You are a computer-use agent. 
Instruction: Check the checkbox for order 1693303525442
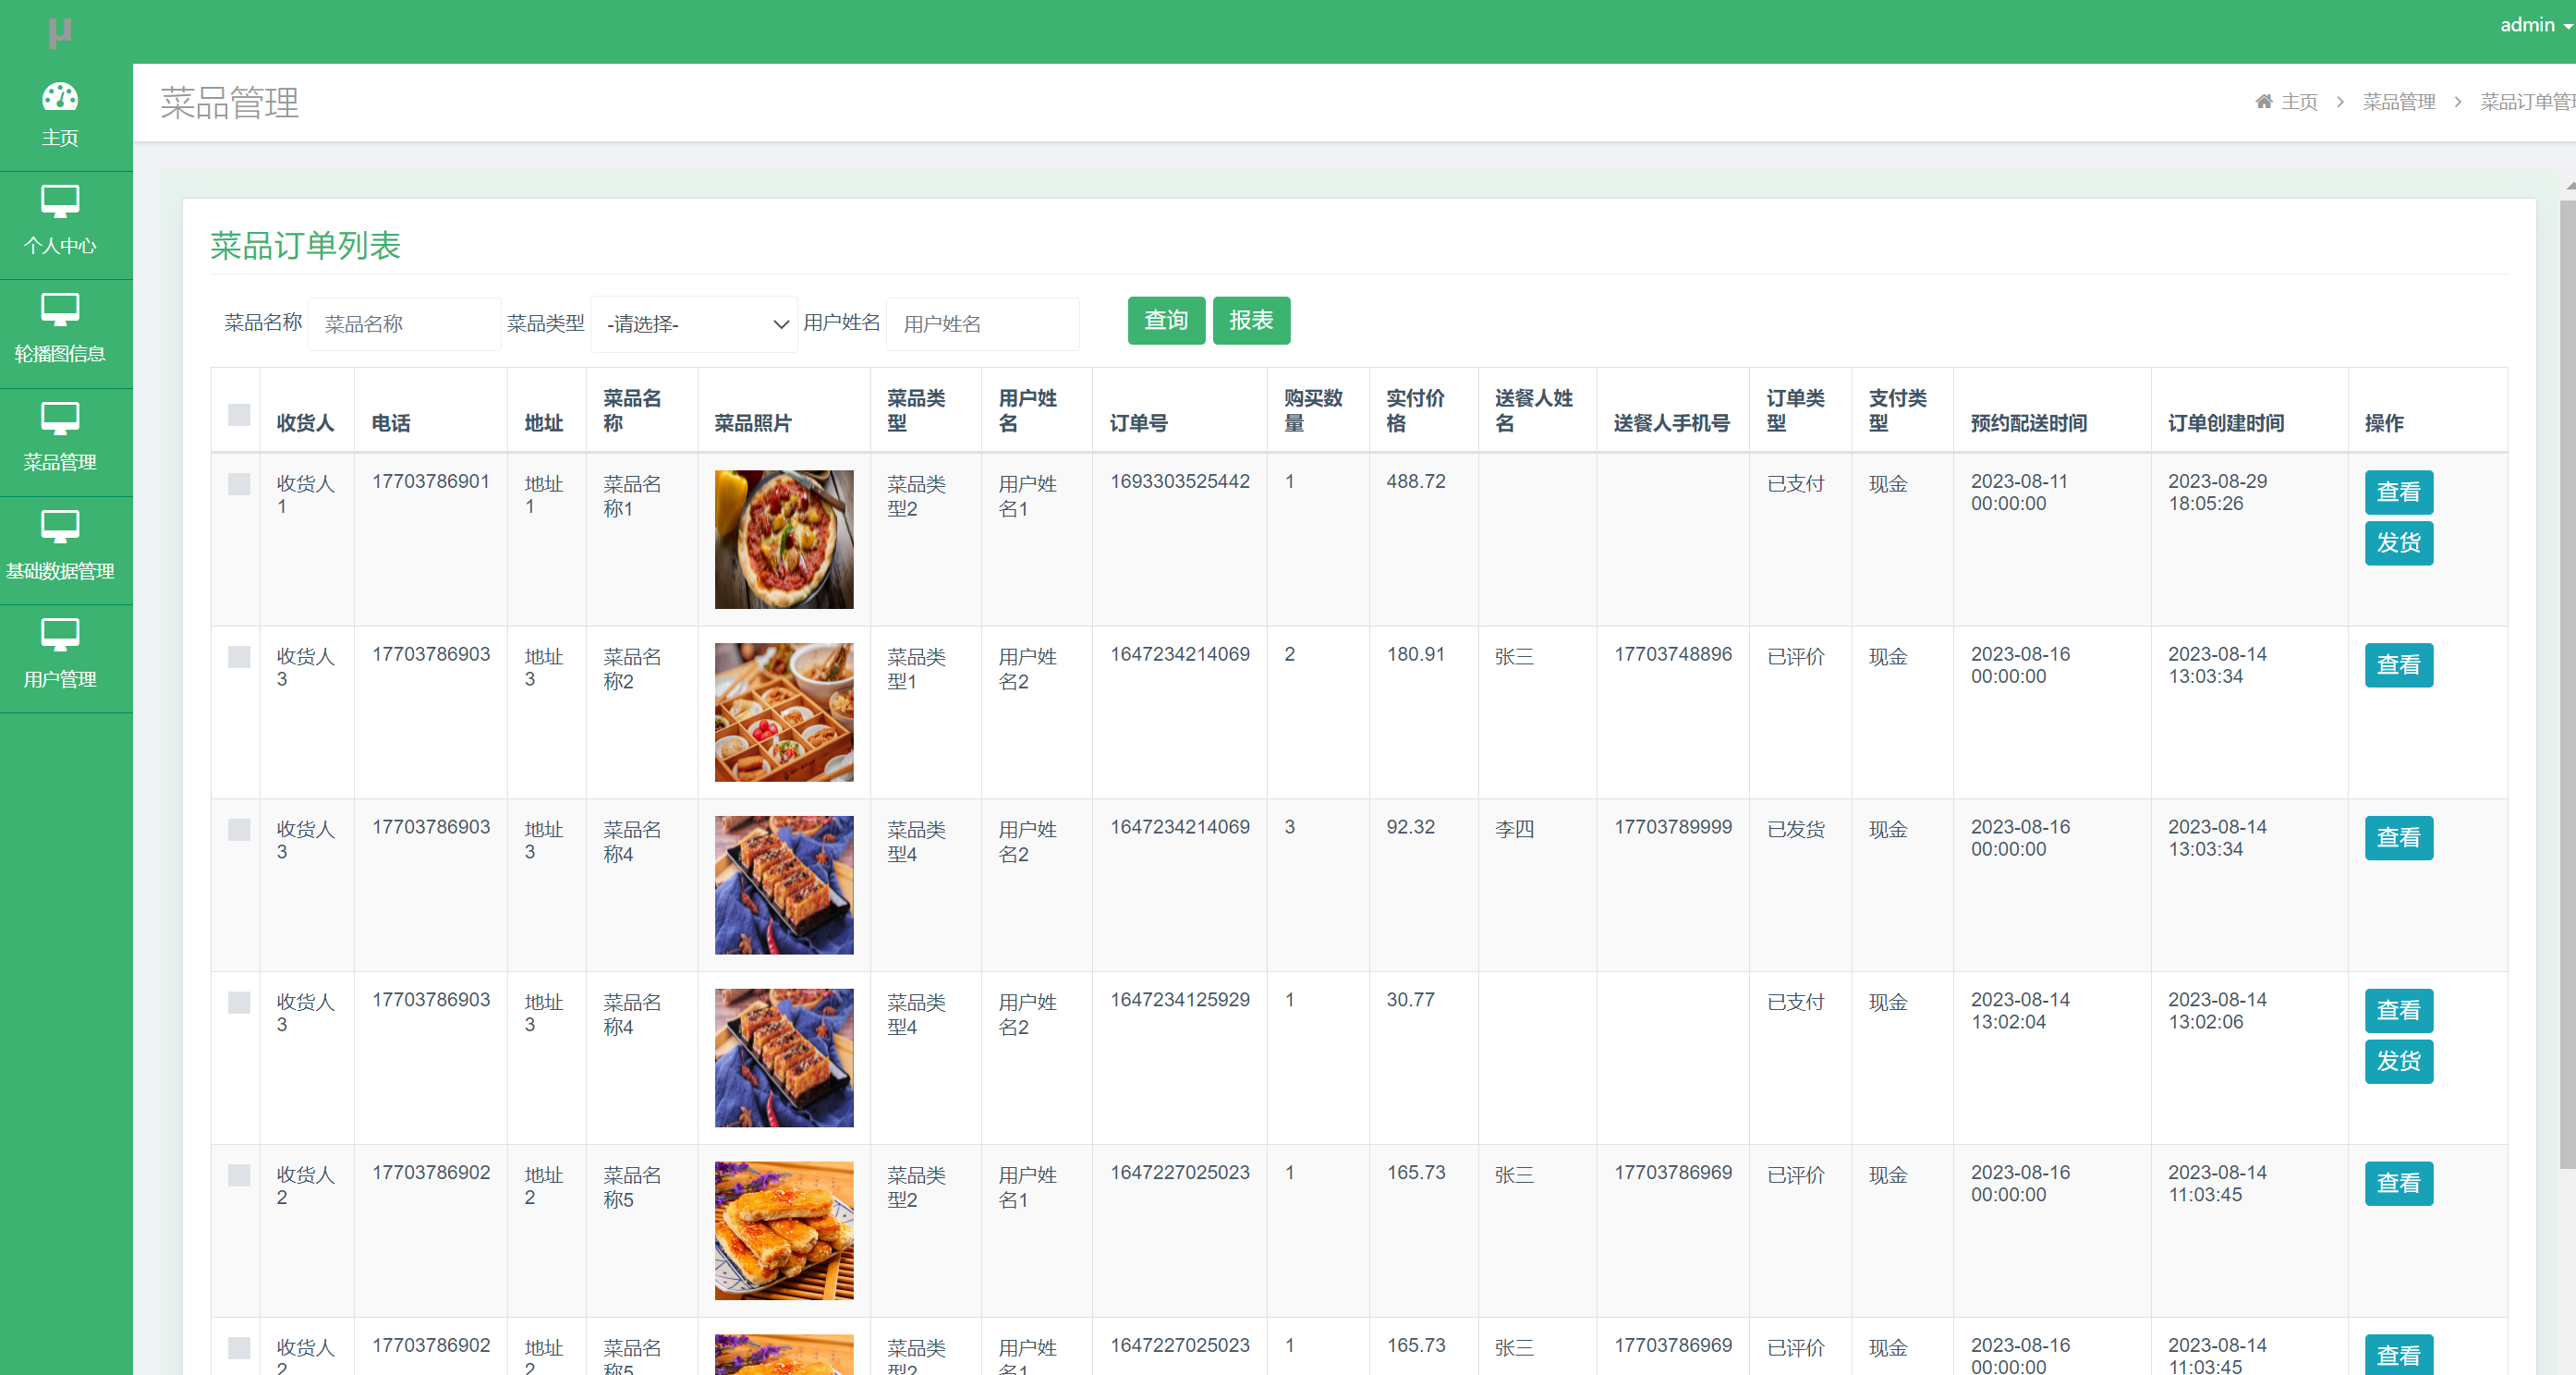pos(238,485)
